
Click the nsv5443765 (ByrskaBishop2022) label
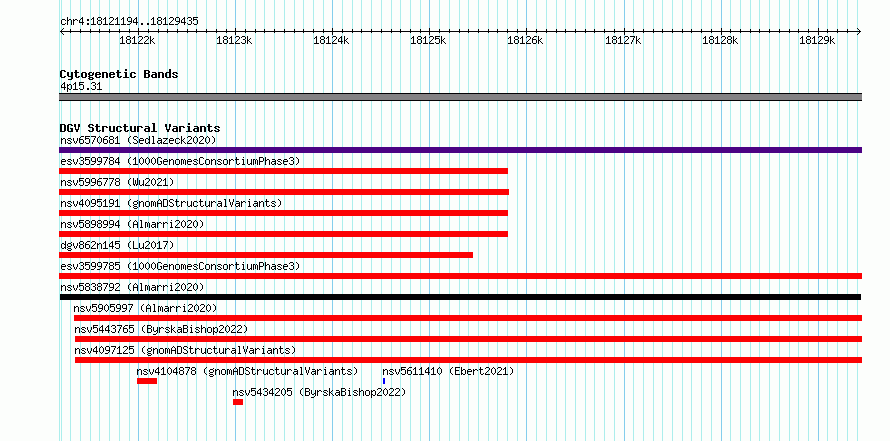point(161,329)
